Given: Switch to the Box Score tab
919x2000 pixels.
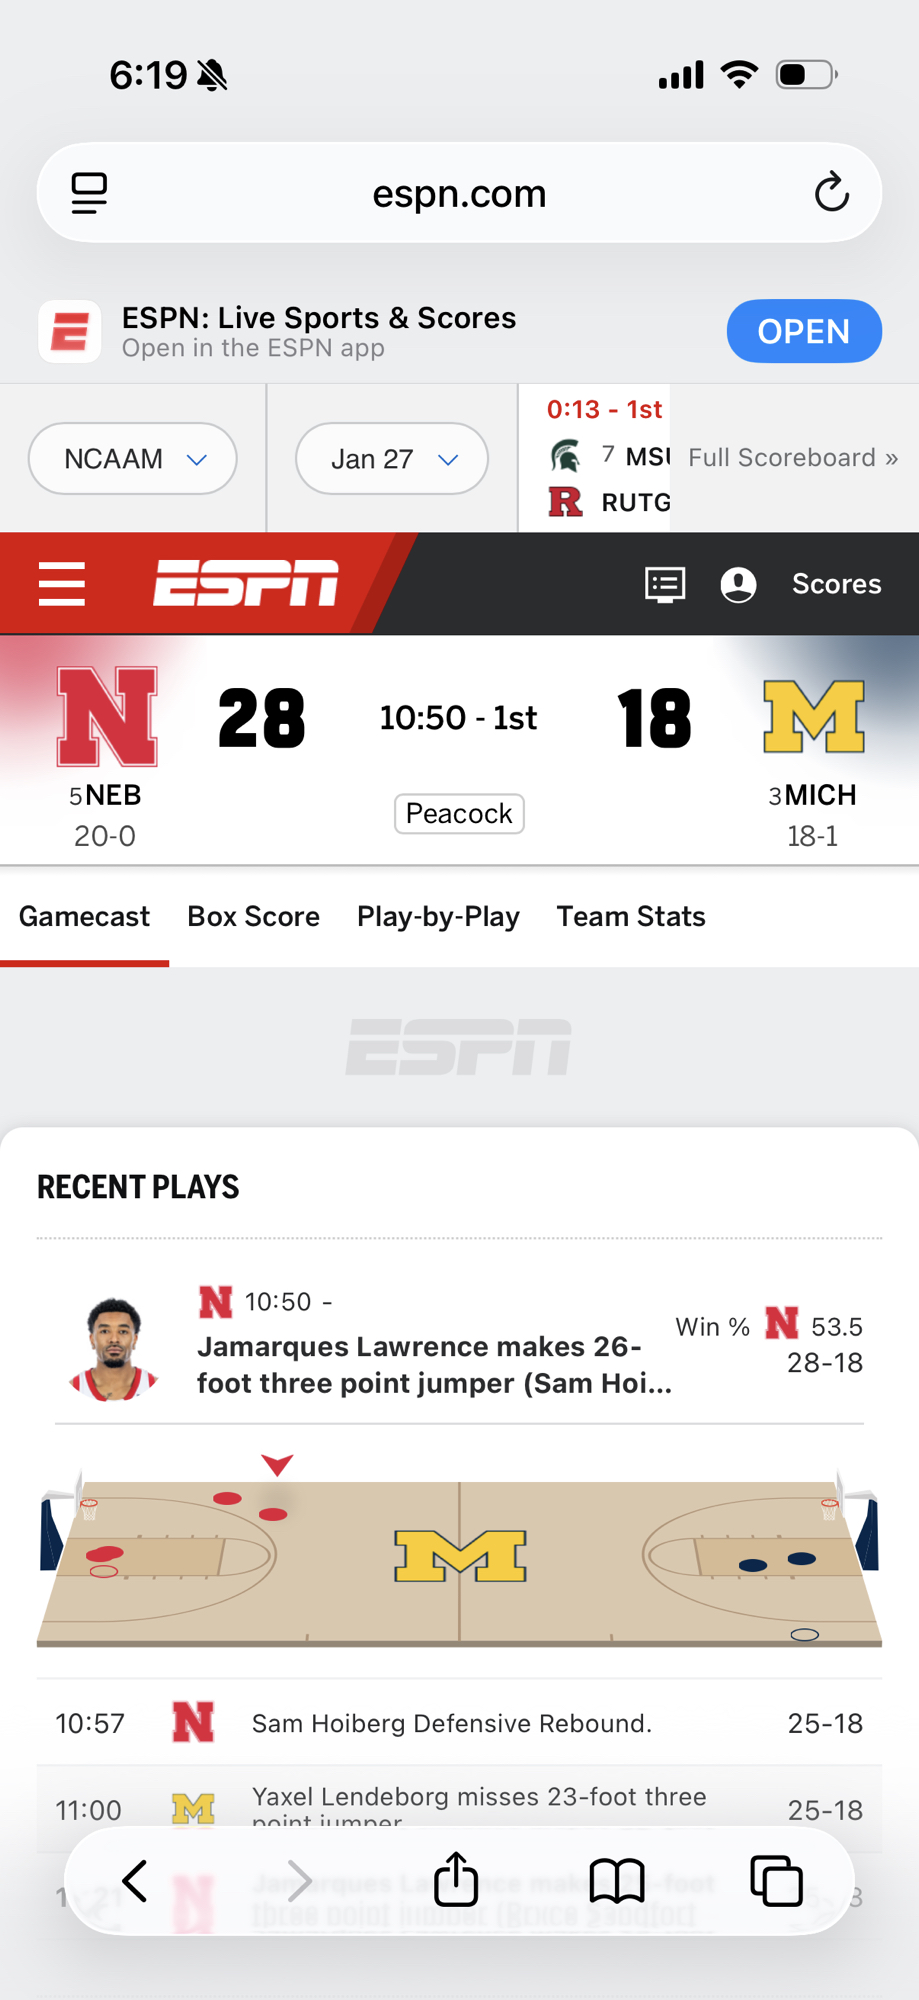Looking at the screenshot, I should point(253,916).
